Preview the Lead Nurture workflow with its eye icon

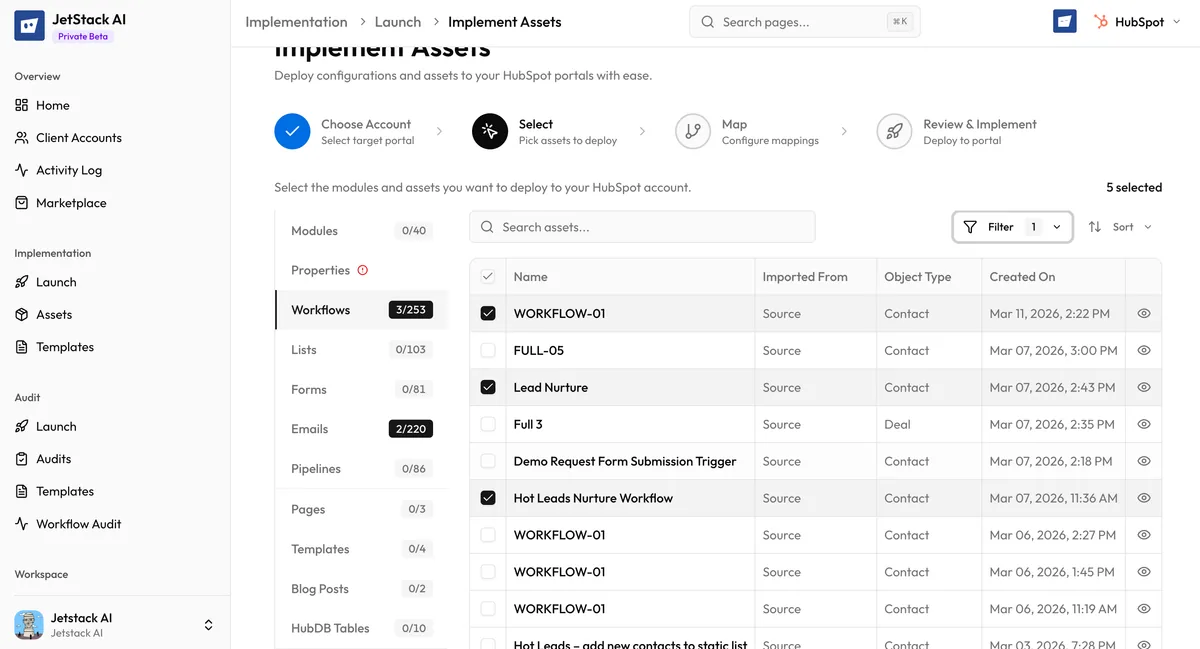[1143, 387]
